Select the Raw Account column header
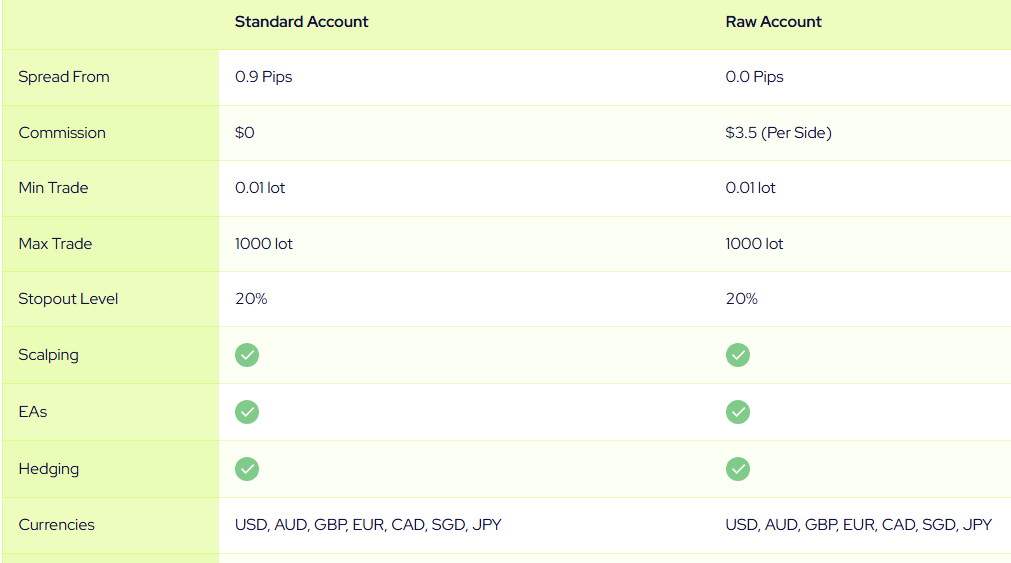Image resolution: width=1011 pixels, height=563 pixels. coord(773,22)
